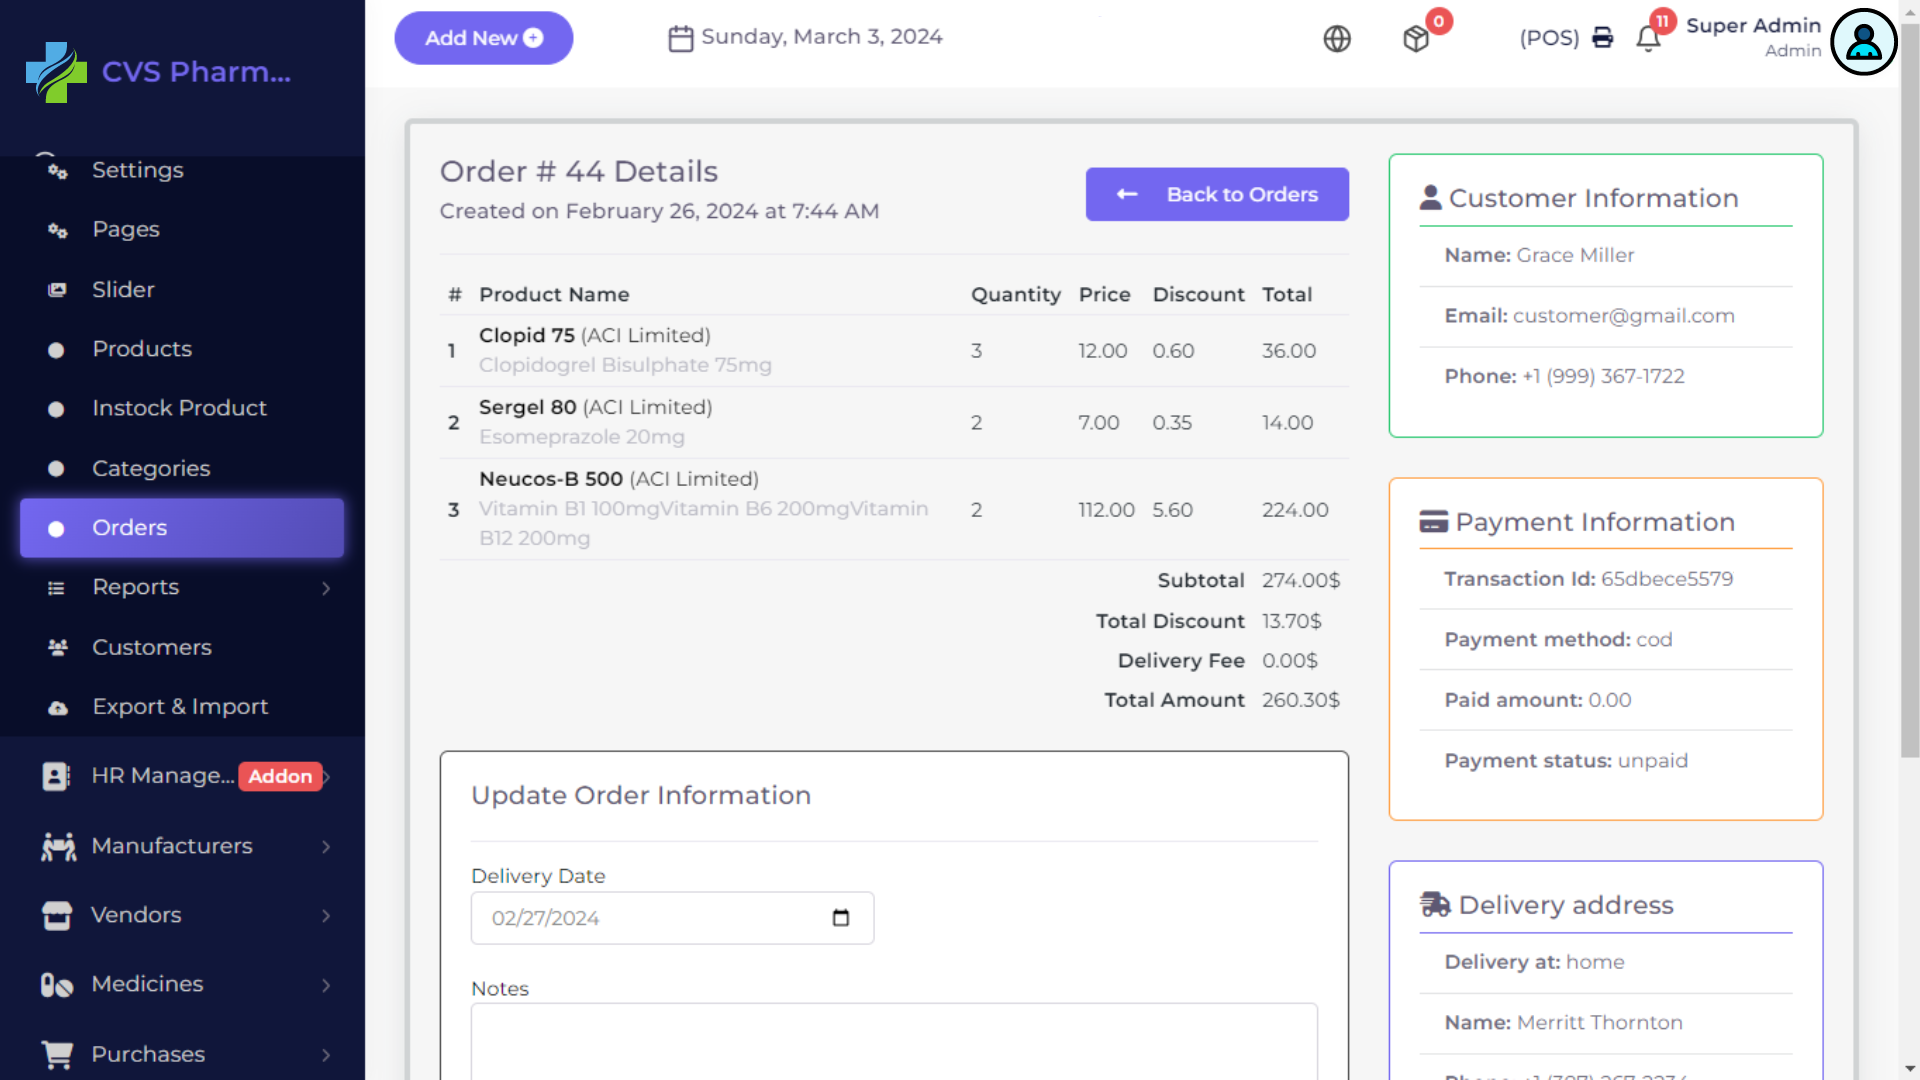The image size is (1920, 1080).
Task: Open the Customers menu item
Action: pos(151,648)
